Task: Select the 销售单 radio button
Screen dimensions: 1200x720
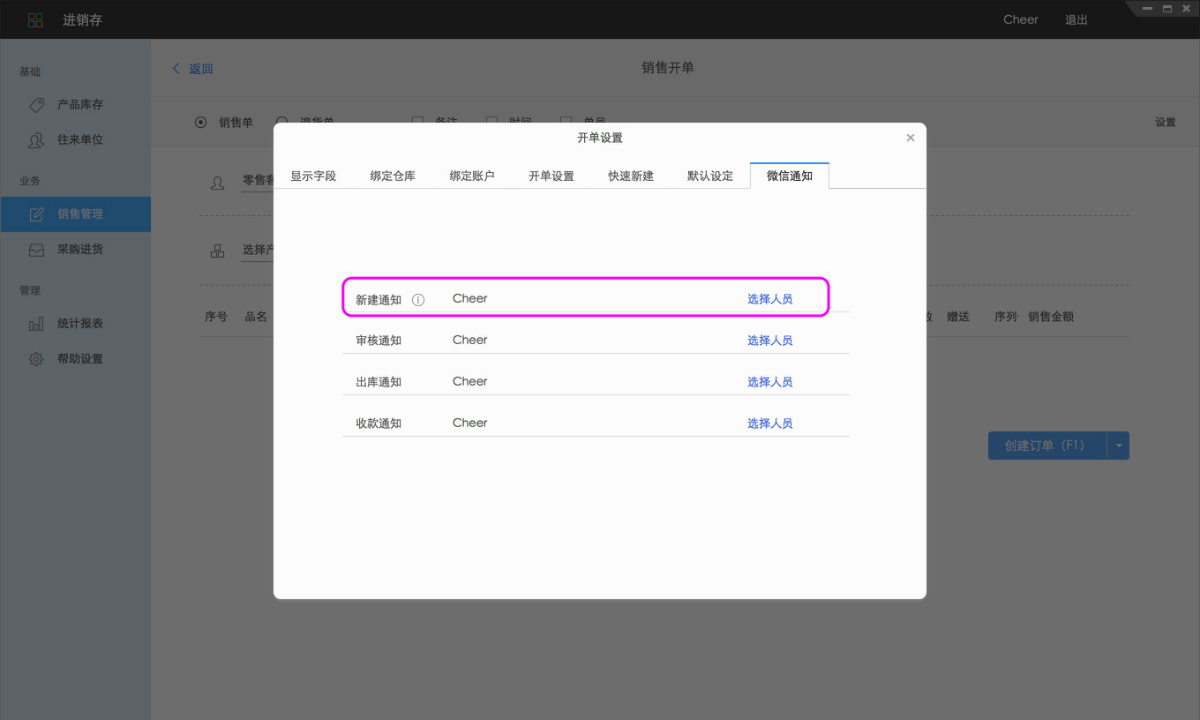Action: pos(200,122)
